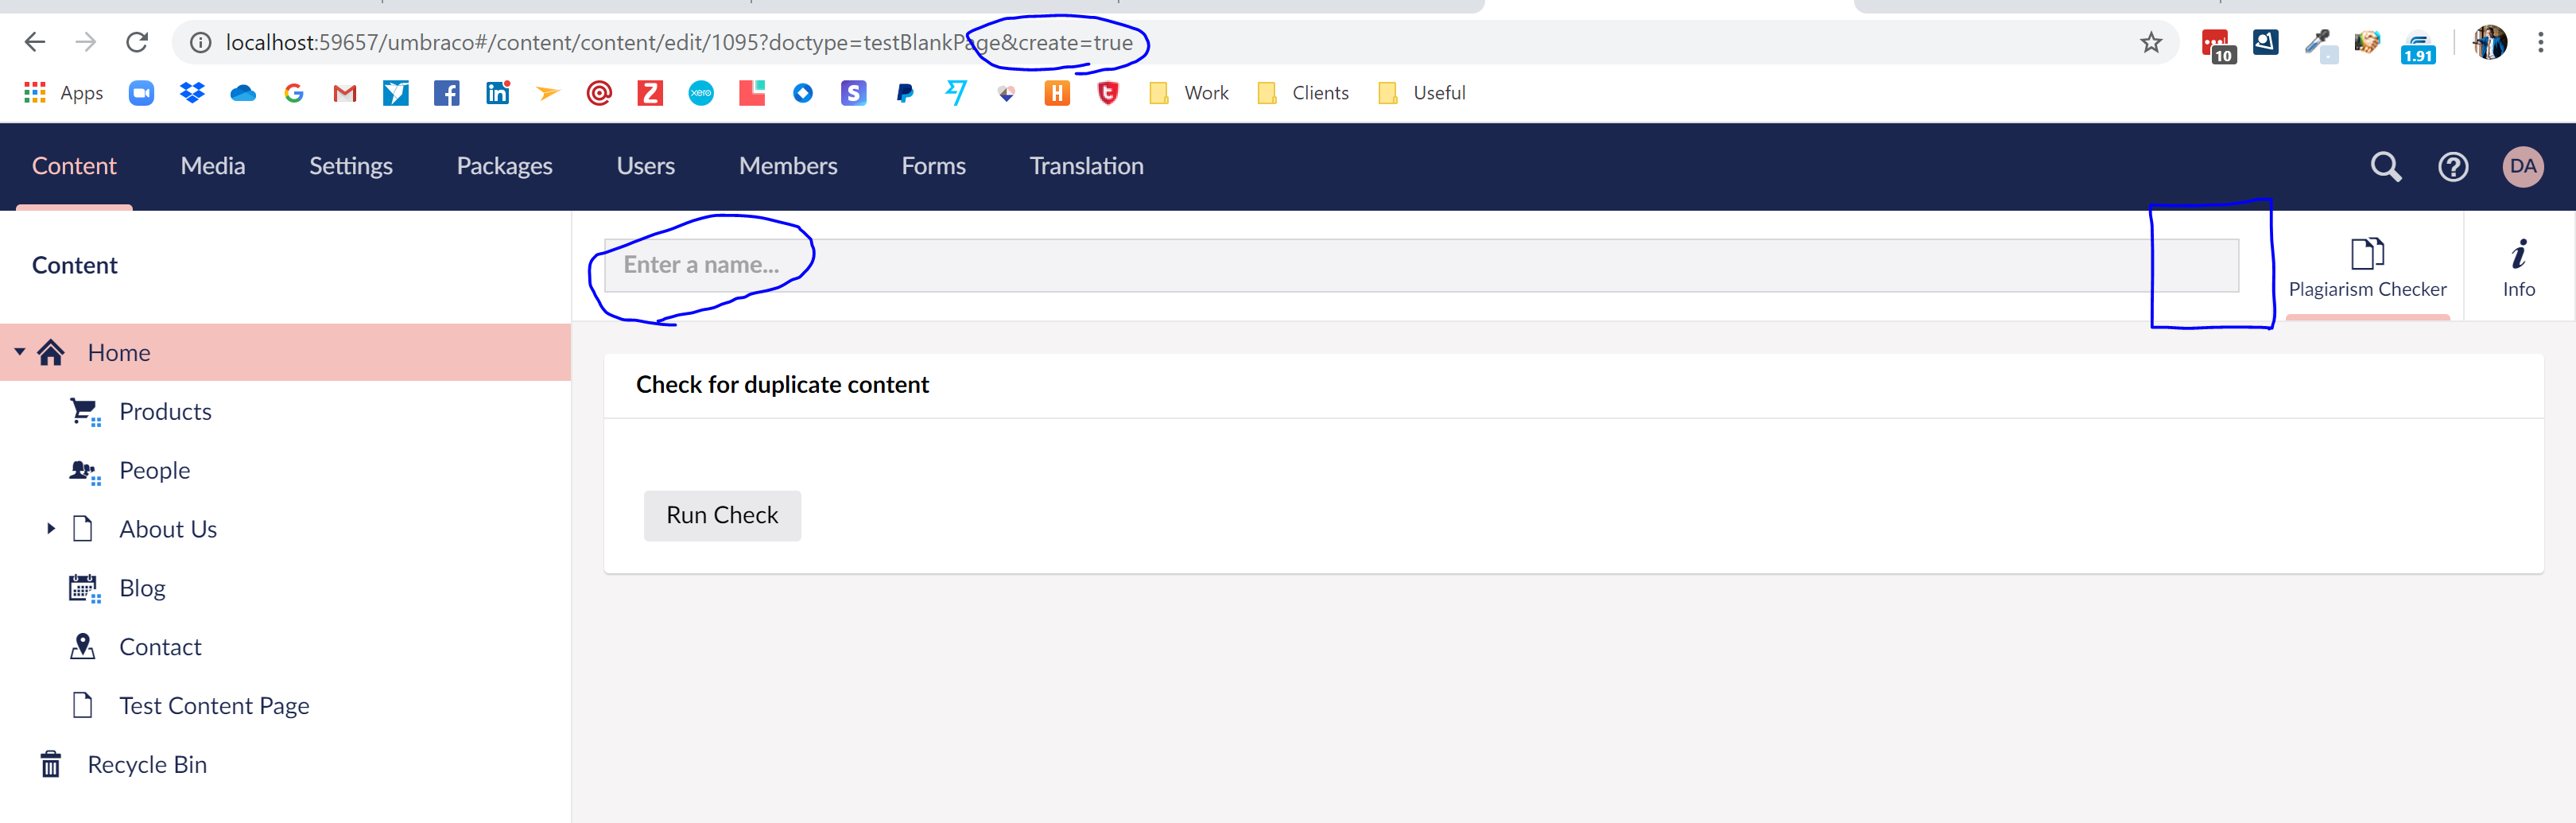Open the Plagiarism Checker content app
The height and width of the screenshot is (823, 2576).
tap(2366, 267)
